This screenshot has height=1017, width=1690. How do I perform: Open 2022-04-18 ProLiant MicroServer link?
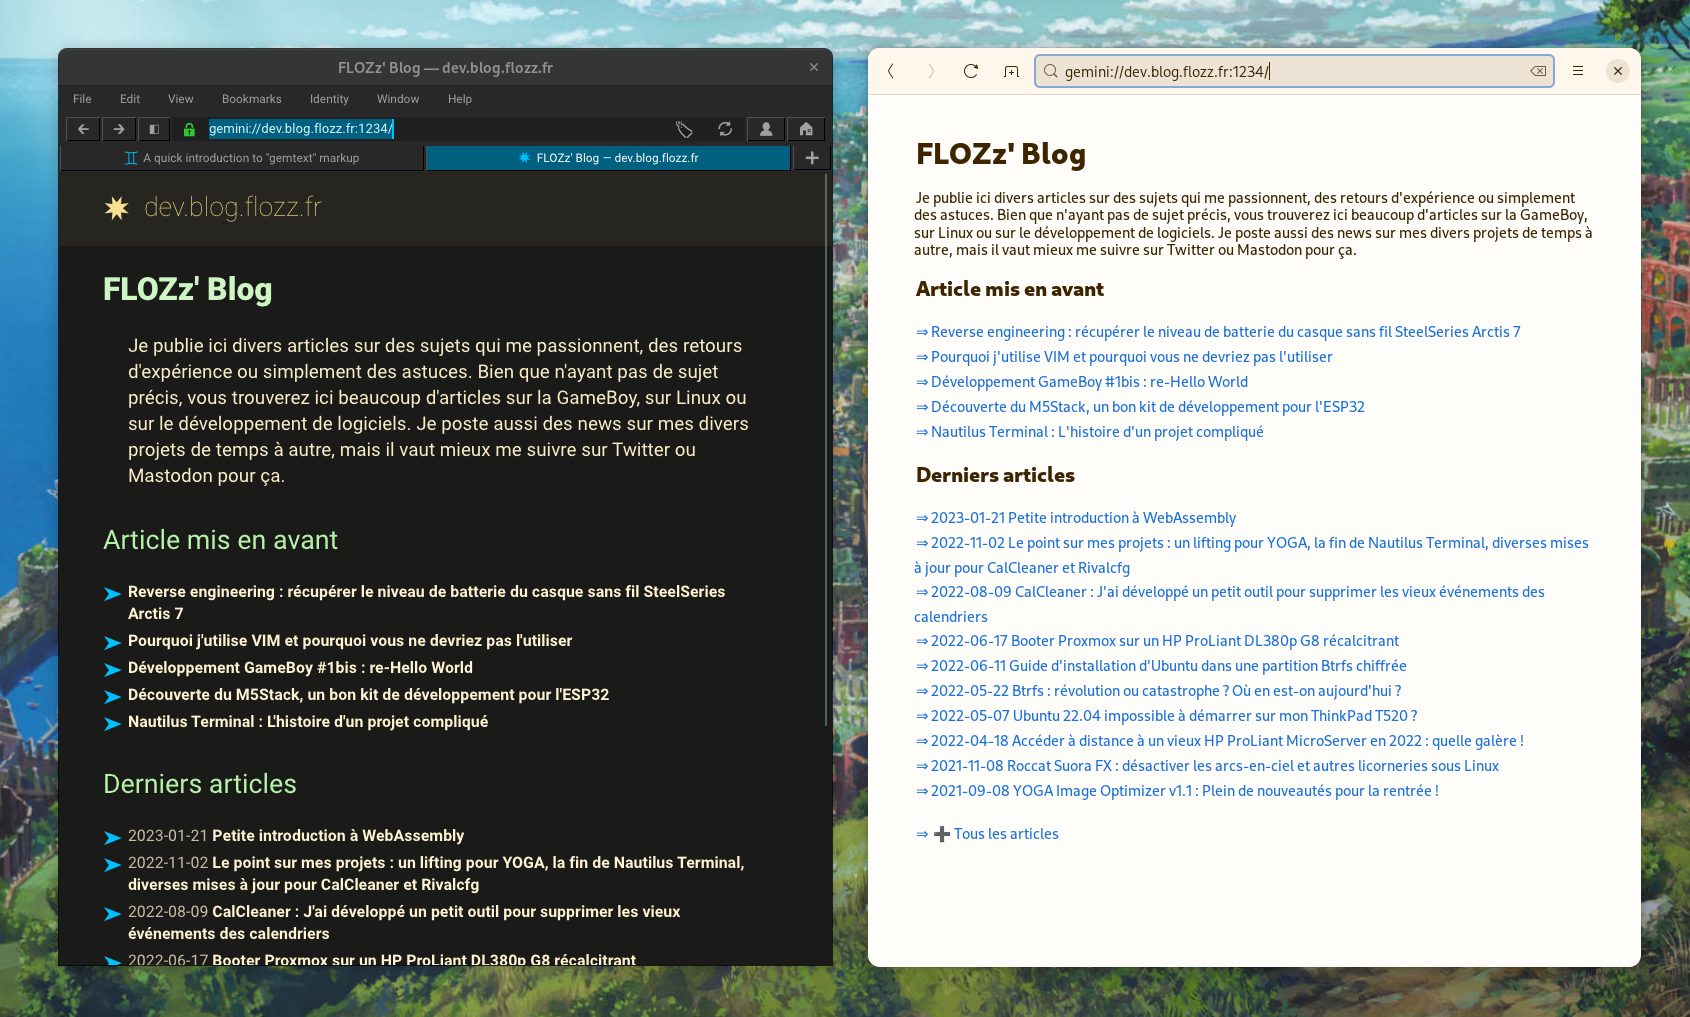point(1220,741)
